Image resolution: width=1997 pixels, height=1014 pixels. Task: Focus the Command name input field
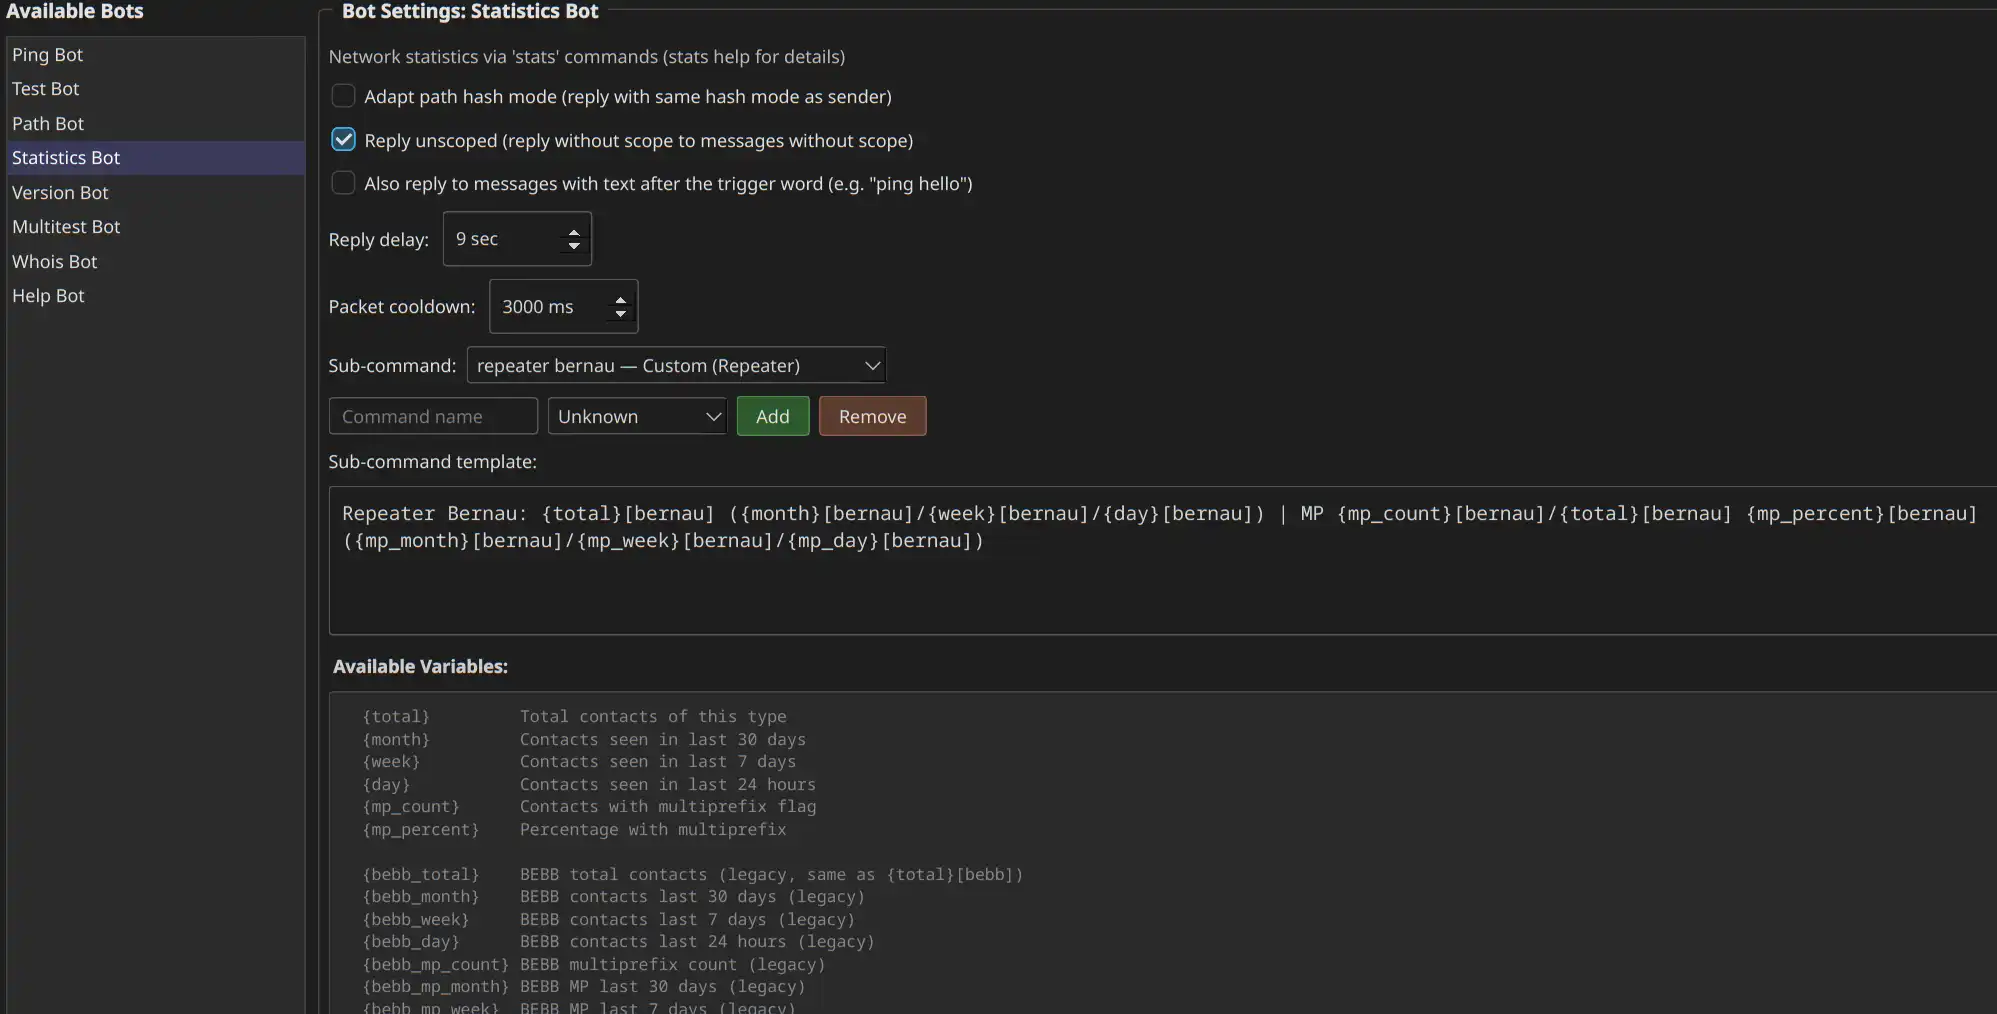pos(432,417)
